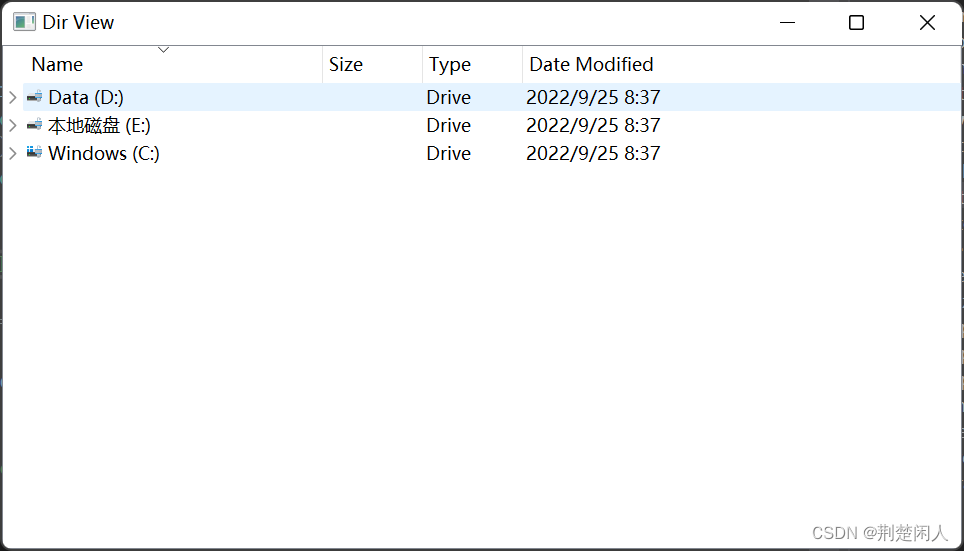The width and height of the screenshot is (964, 551).
Task: Click the Drive type cell for Windows (C:)
Action: (449, 153)
